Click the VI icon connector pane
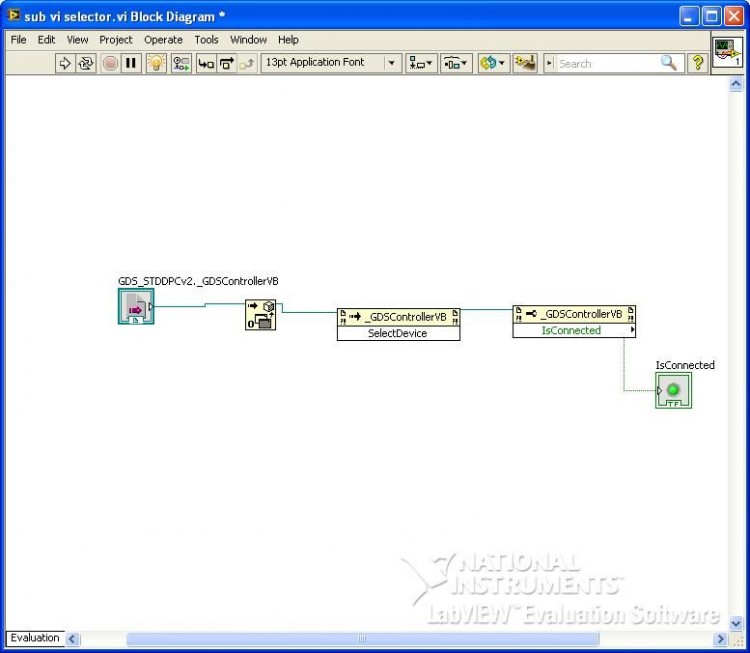This screenshot has width=750, height=653. (x=727, y=53)
